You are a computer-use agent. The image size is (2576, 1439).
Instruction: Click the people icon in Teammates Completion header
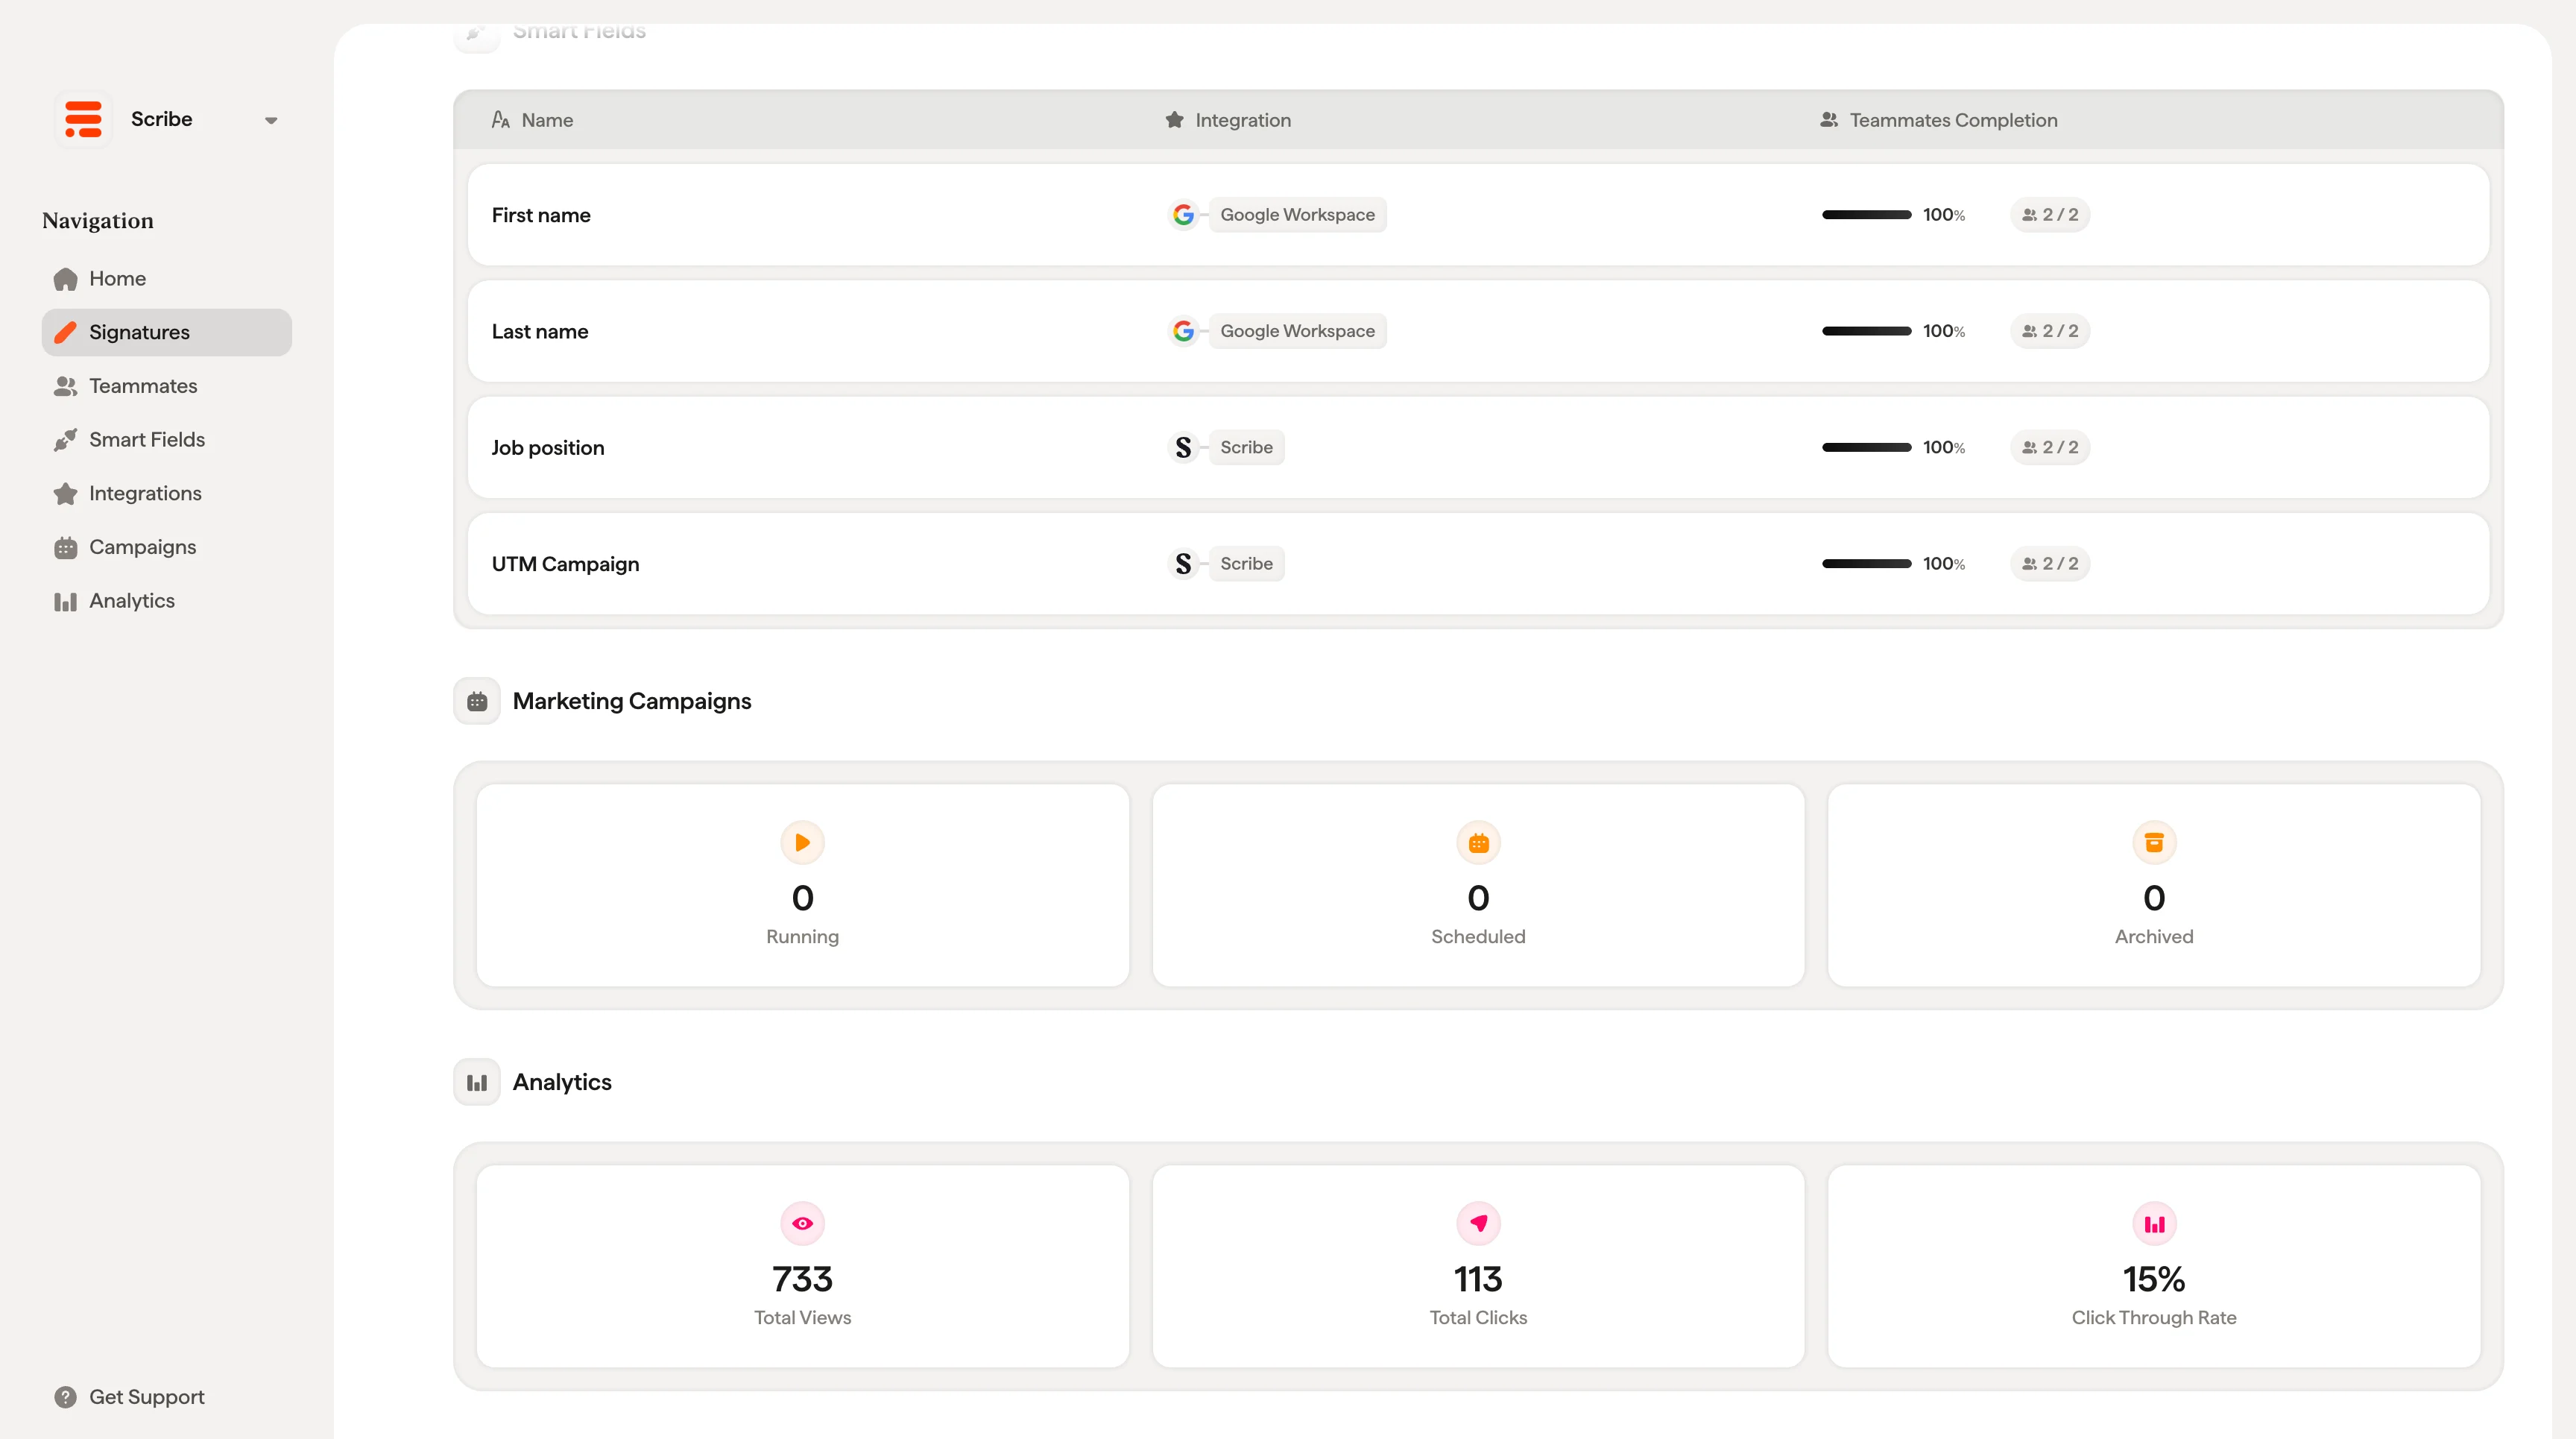tap(1829, 120)
